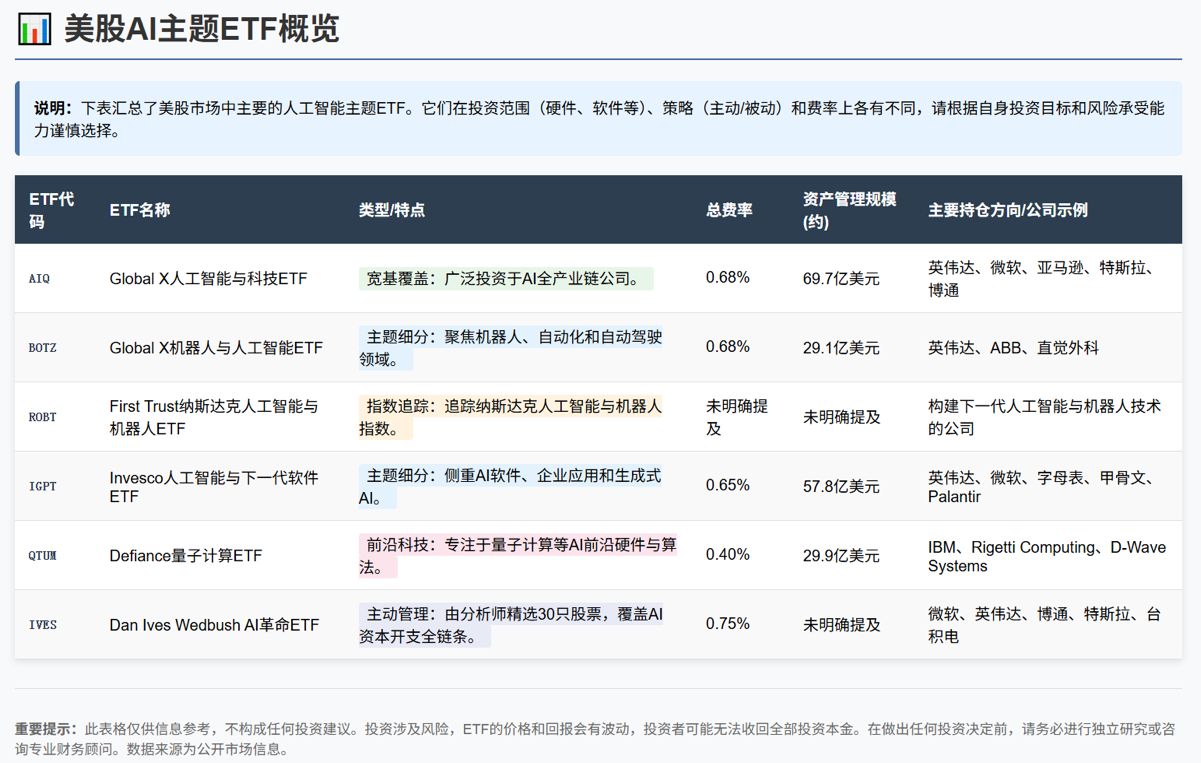
Task: Click the pink 前沿科技 tag for QTUM
Action: click(517, 555)
